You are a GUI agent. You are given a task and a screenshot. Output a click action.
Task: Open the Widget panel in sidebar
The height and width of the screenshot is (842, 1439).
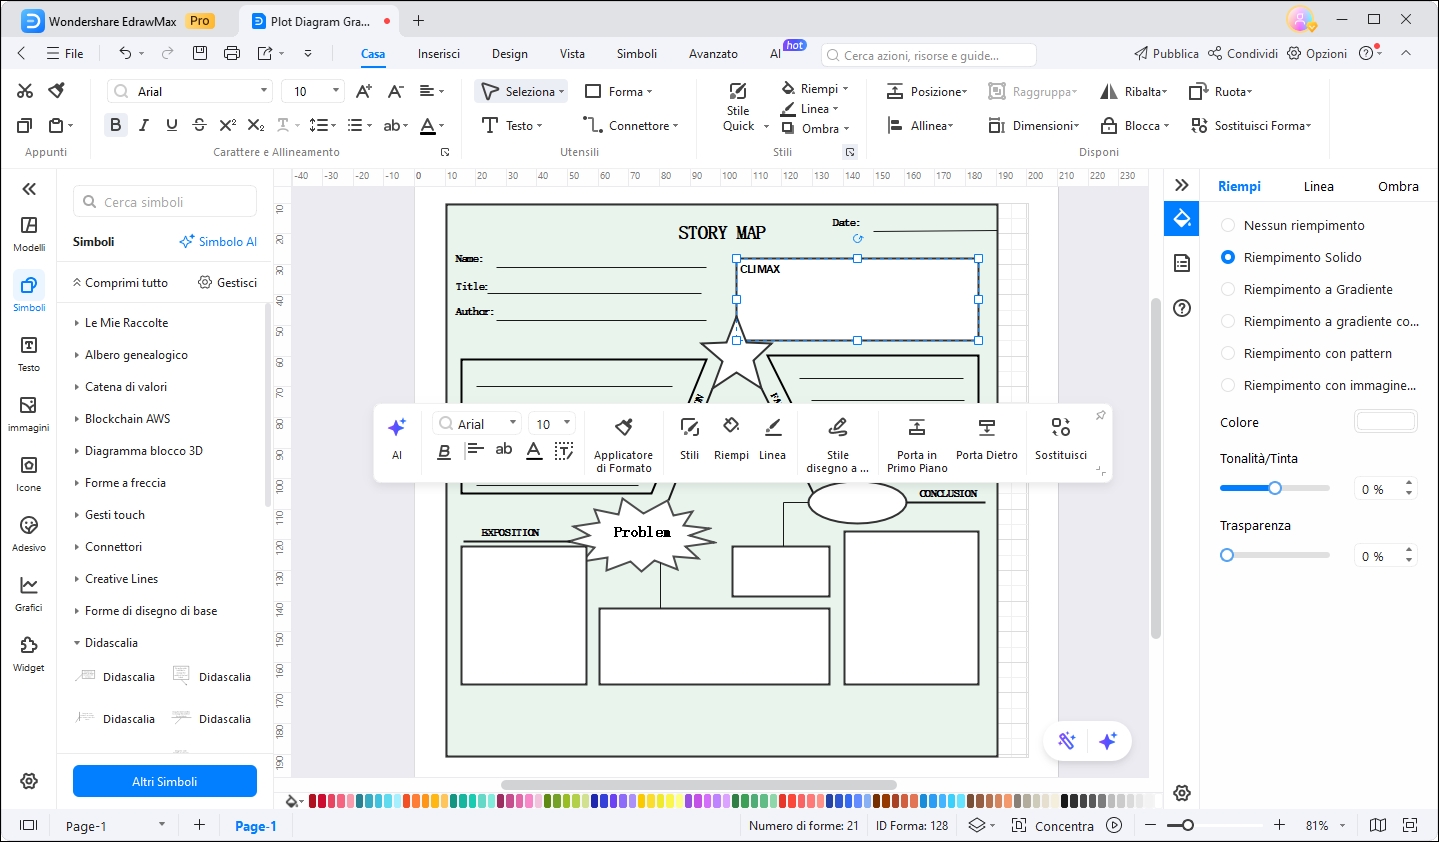click(x=29, y=652)
